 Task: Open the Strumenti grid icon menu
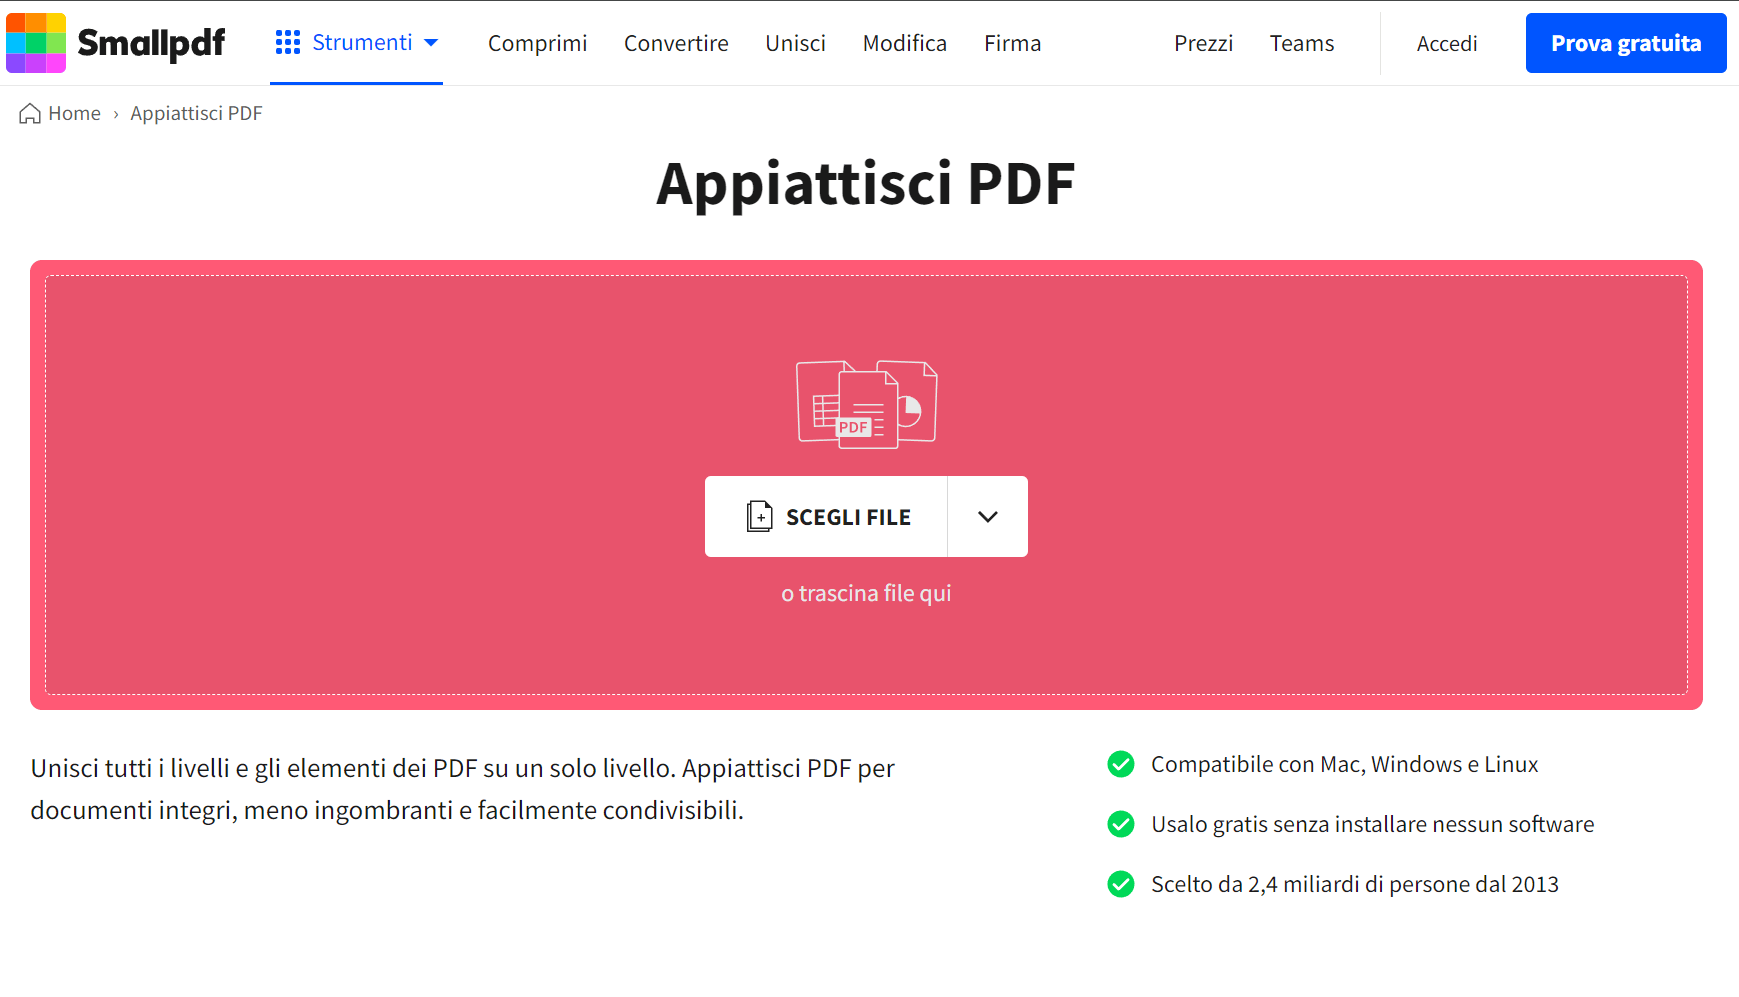[288, 42]
